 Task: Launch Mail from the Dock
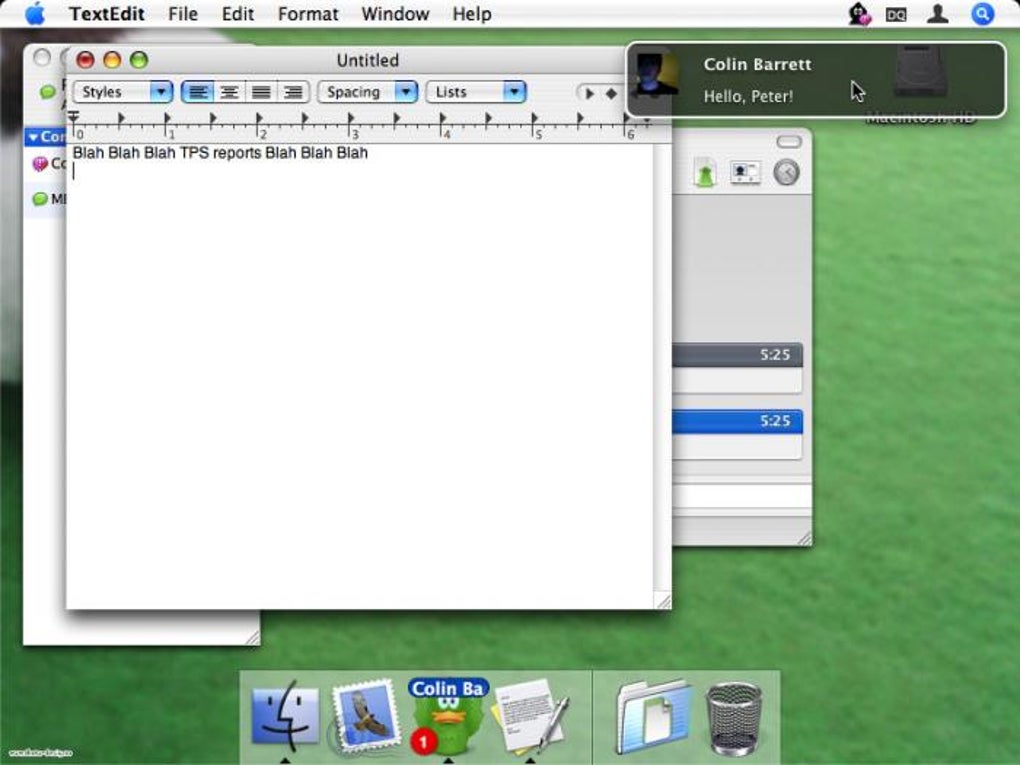click(x=366, y=716)
